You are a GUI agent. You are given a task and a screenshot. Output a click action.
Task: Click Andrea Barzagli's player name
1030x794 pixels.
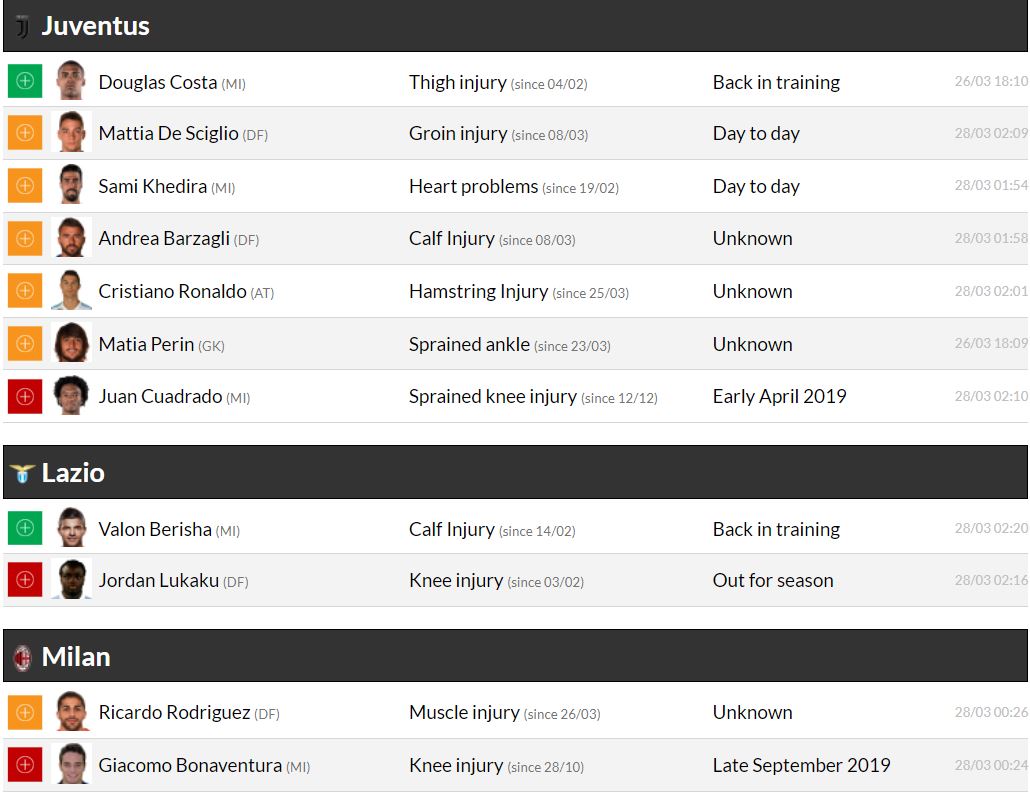(165, 239)
